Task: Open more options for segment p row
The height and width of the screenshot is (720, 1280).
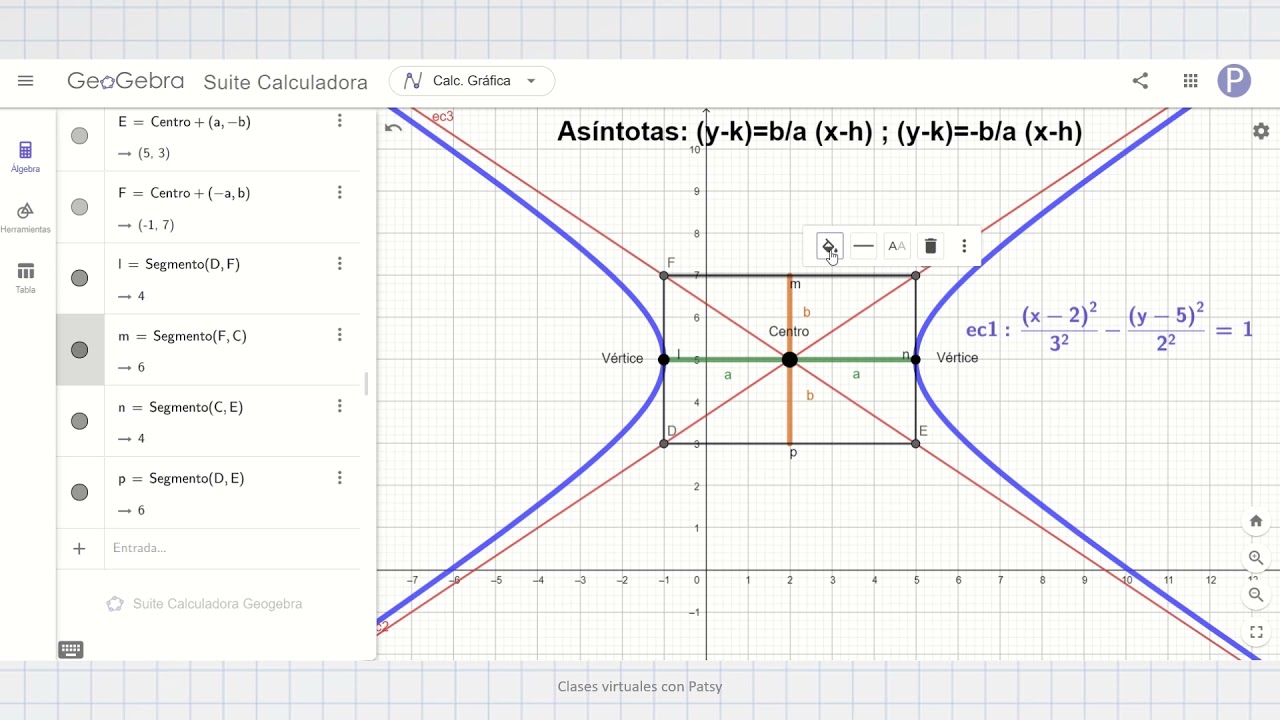Action: point(340,478)
